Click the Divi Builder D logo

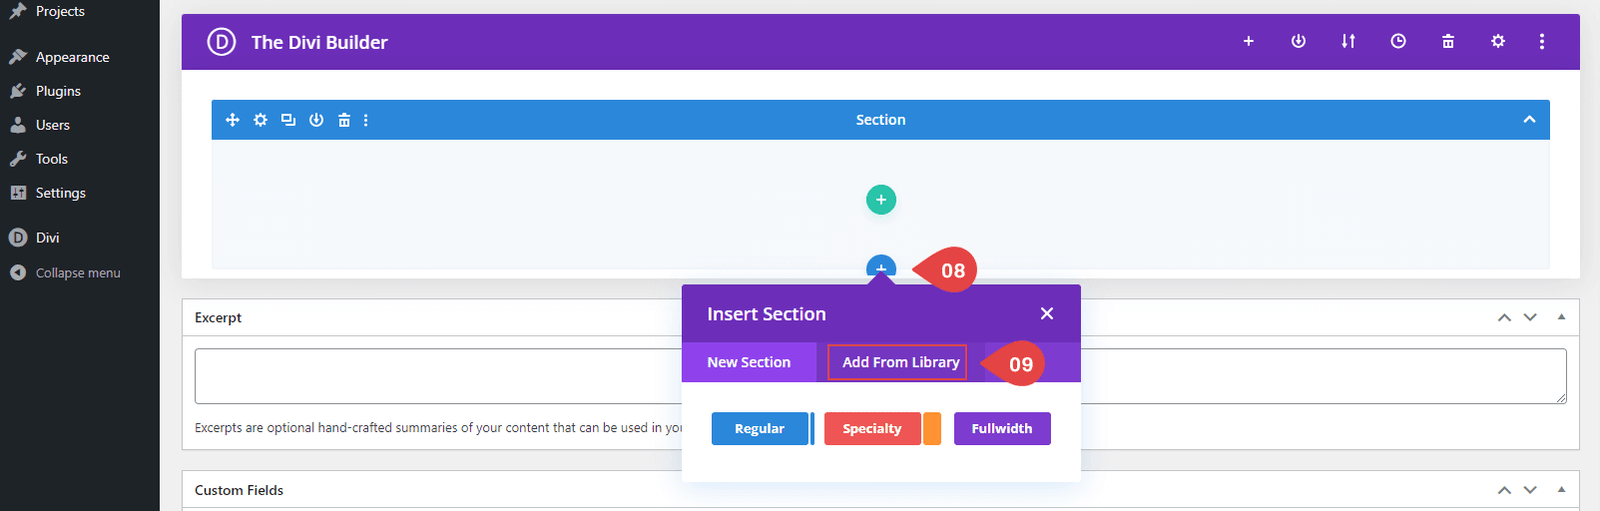coord(221,42)
